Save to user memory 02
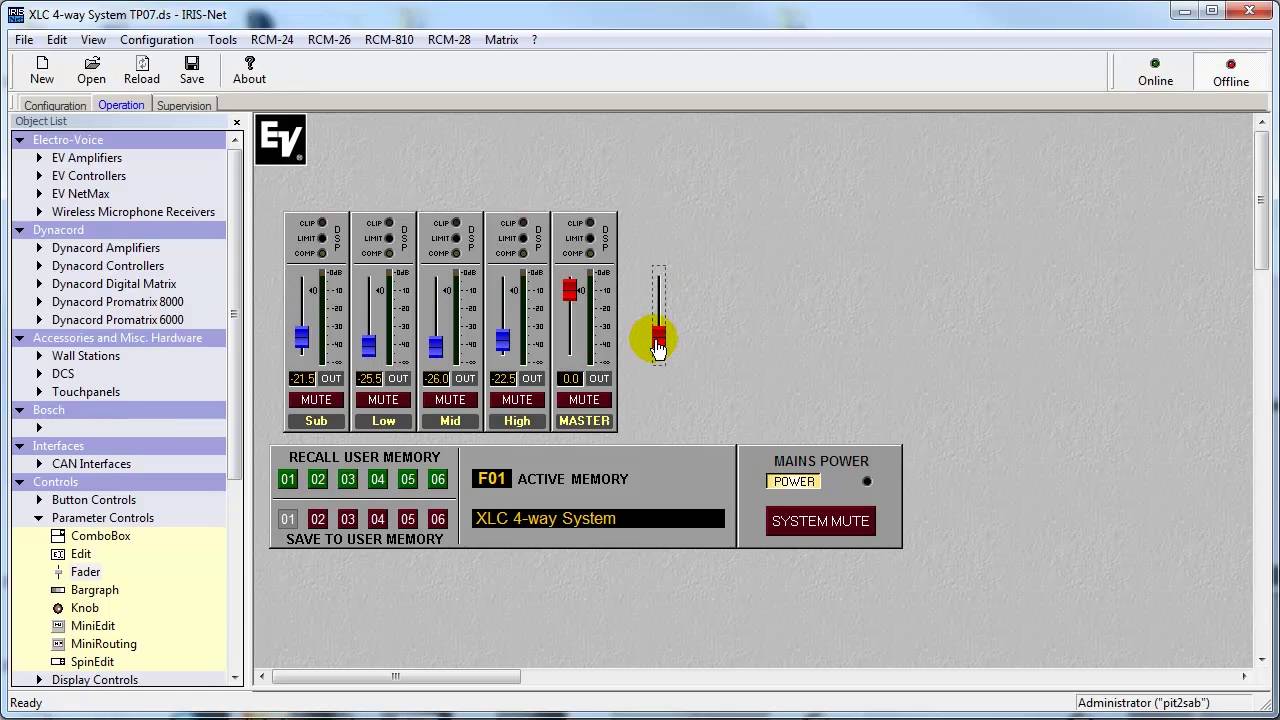This screenshot has height=720, width=1280. [318, 520]
